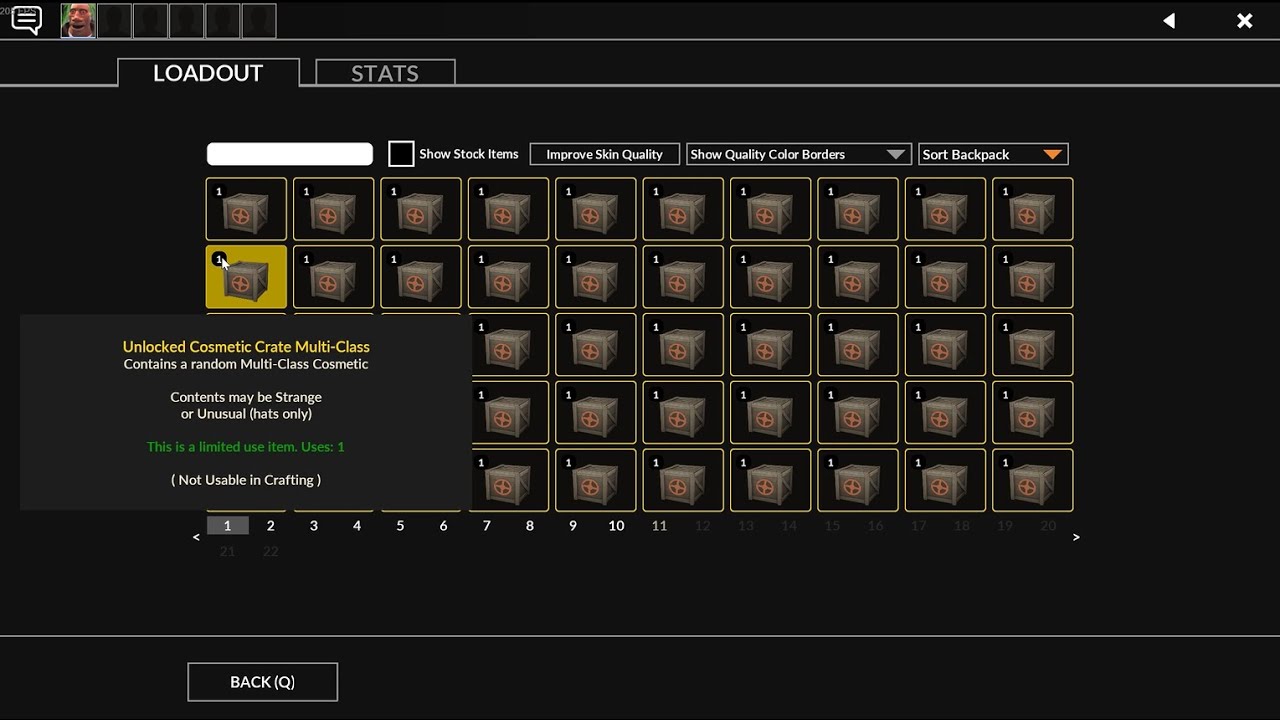
Task: Select second crate in the second row
Action: [334, 277]
